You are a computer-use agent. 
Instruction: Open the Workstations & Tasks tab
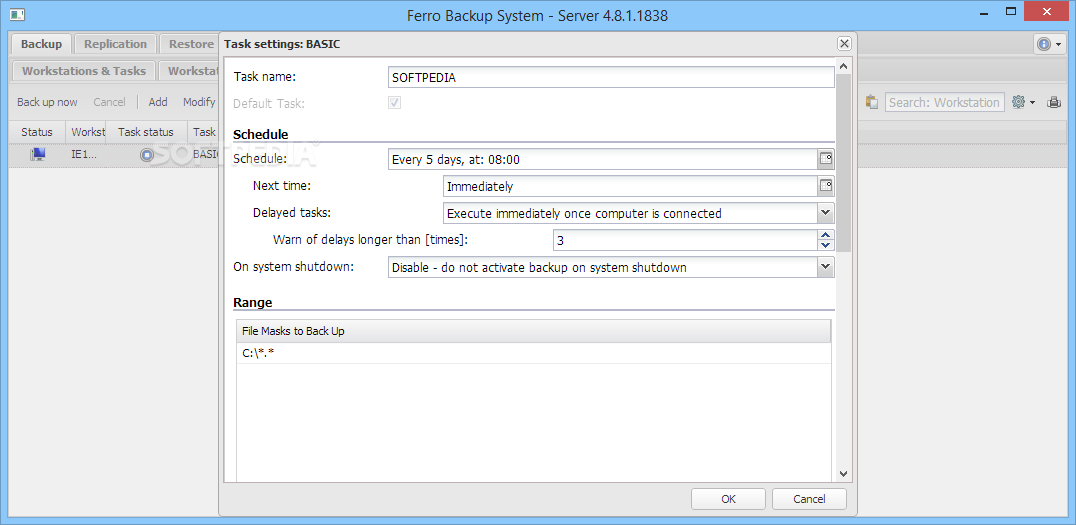pos(84,71)
